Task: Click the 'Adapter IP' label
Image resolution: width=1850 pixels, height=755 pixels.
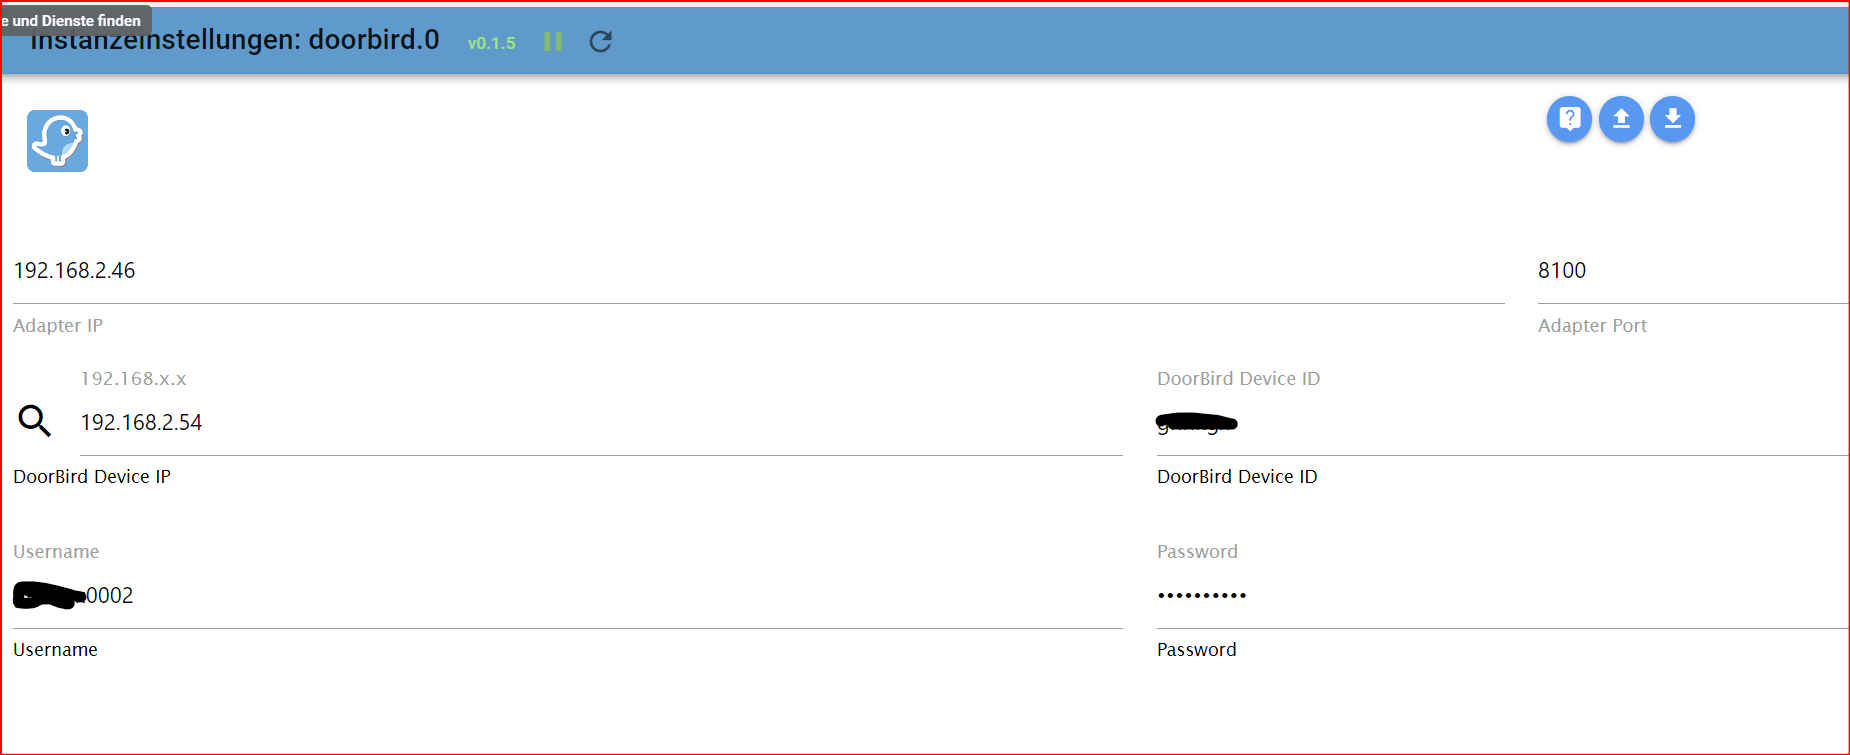Action: point(58,326)
